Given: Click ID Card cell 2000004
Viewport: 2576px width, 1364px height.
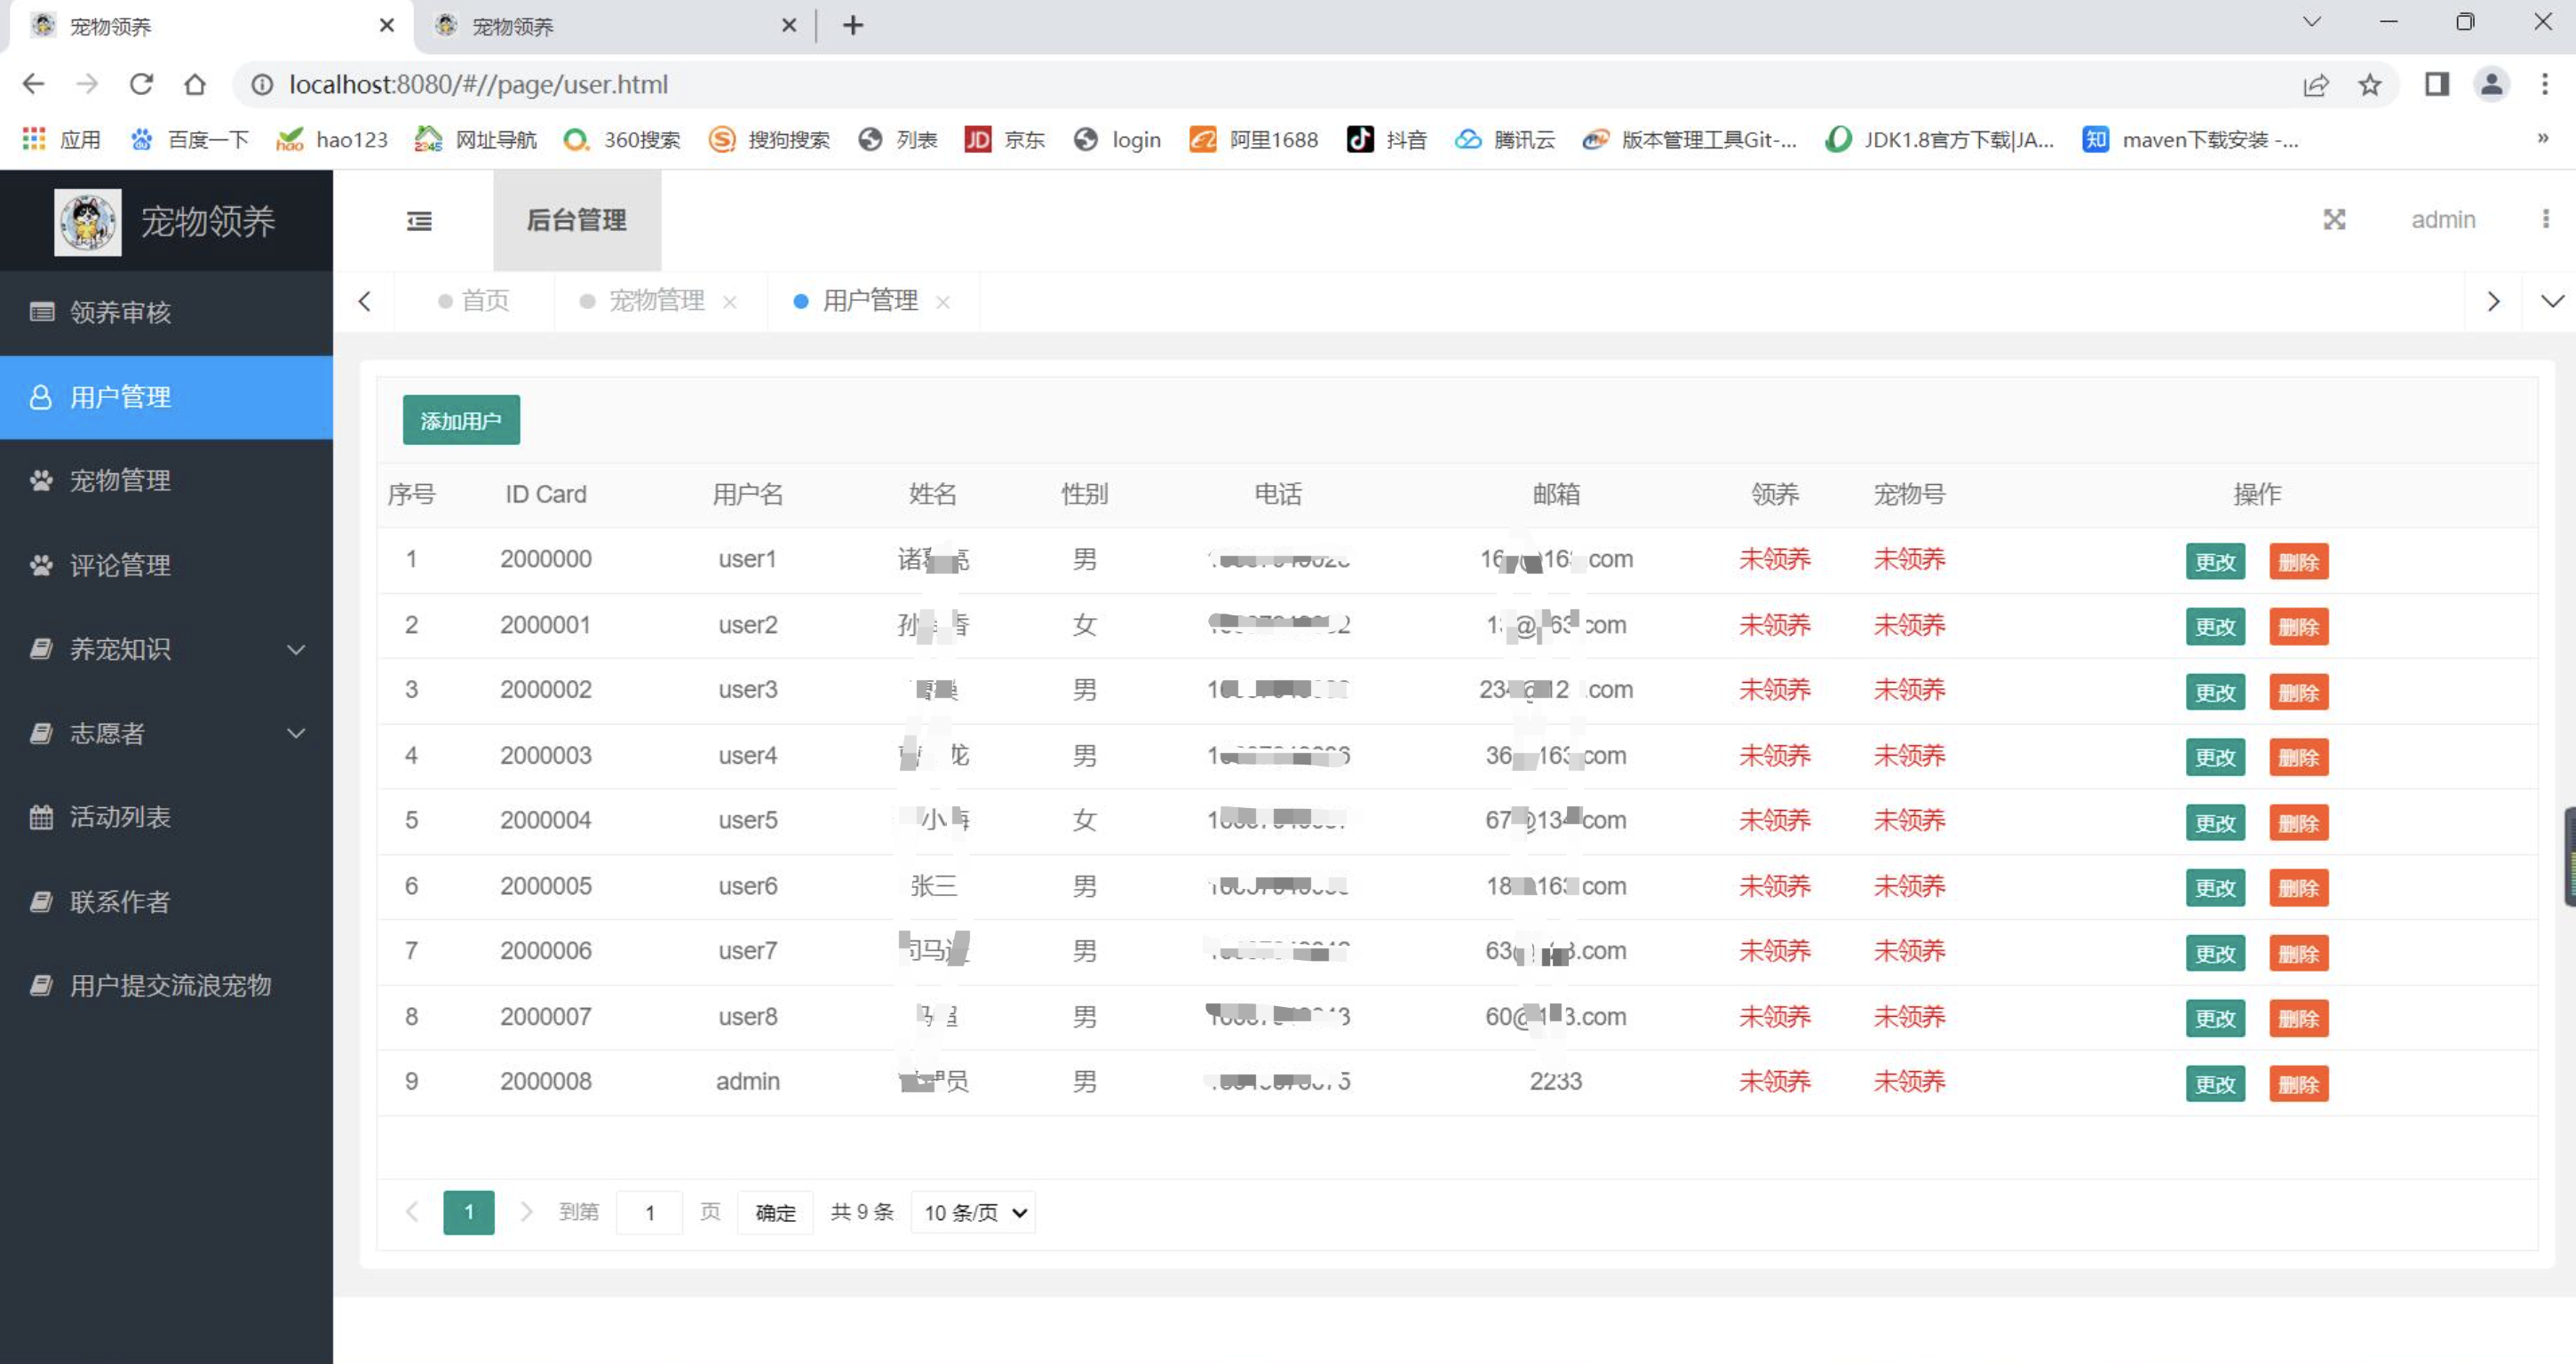Looking at the screenshot, I should click(x=546, y=820).
